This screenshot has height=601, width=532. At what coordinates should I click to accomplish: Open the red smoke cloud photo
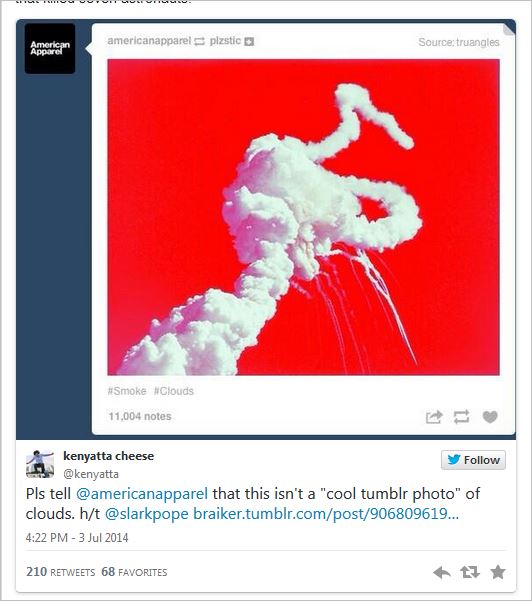(304, 217)
